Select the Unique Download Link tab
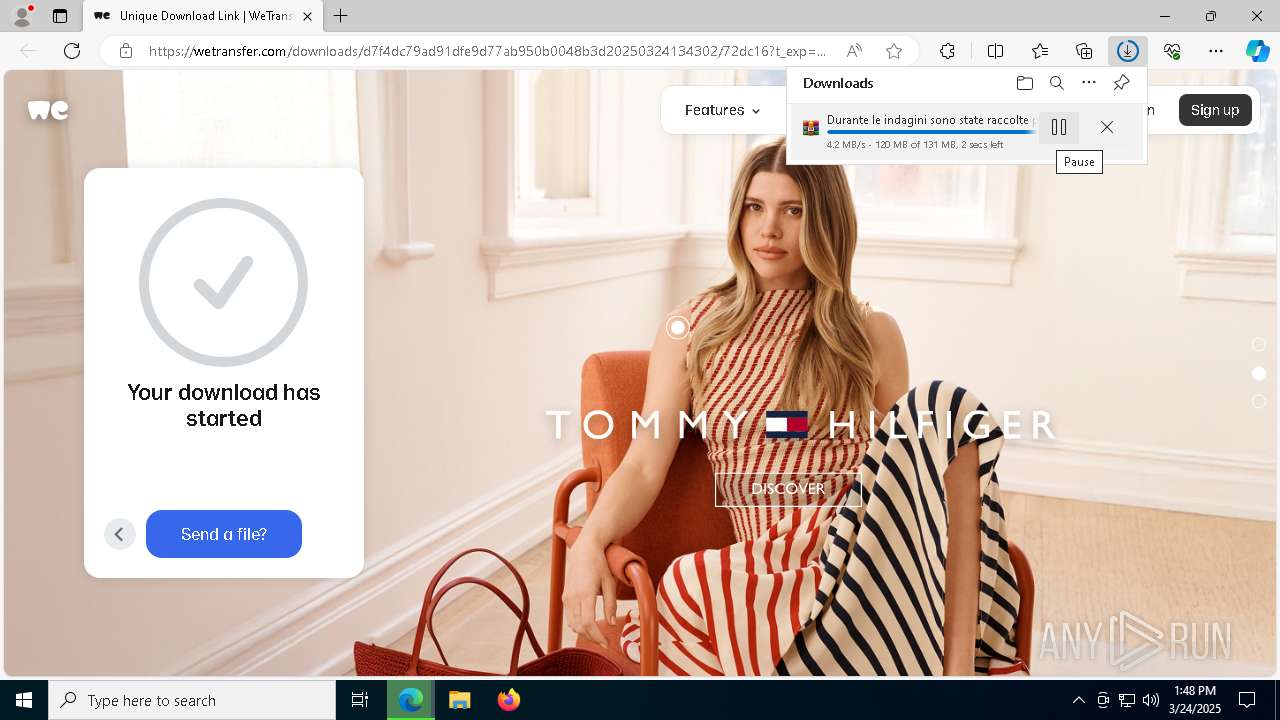The image size is (1280, 720). point(204,16)
